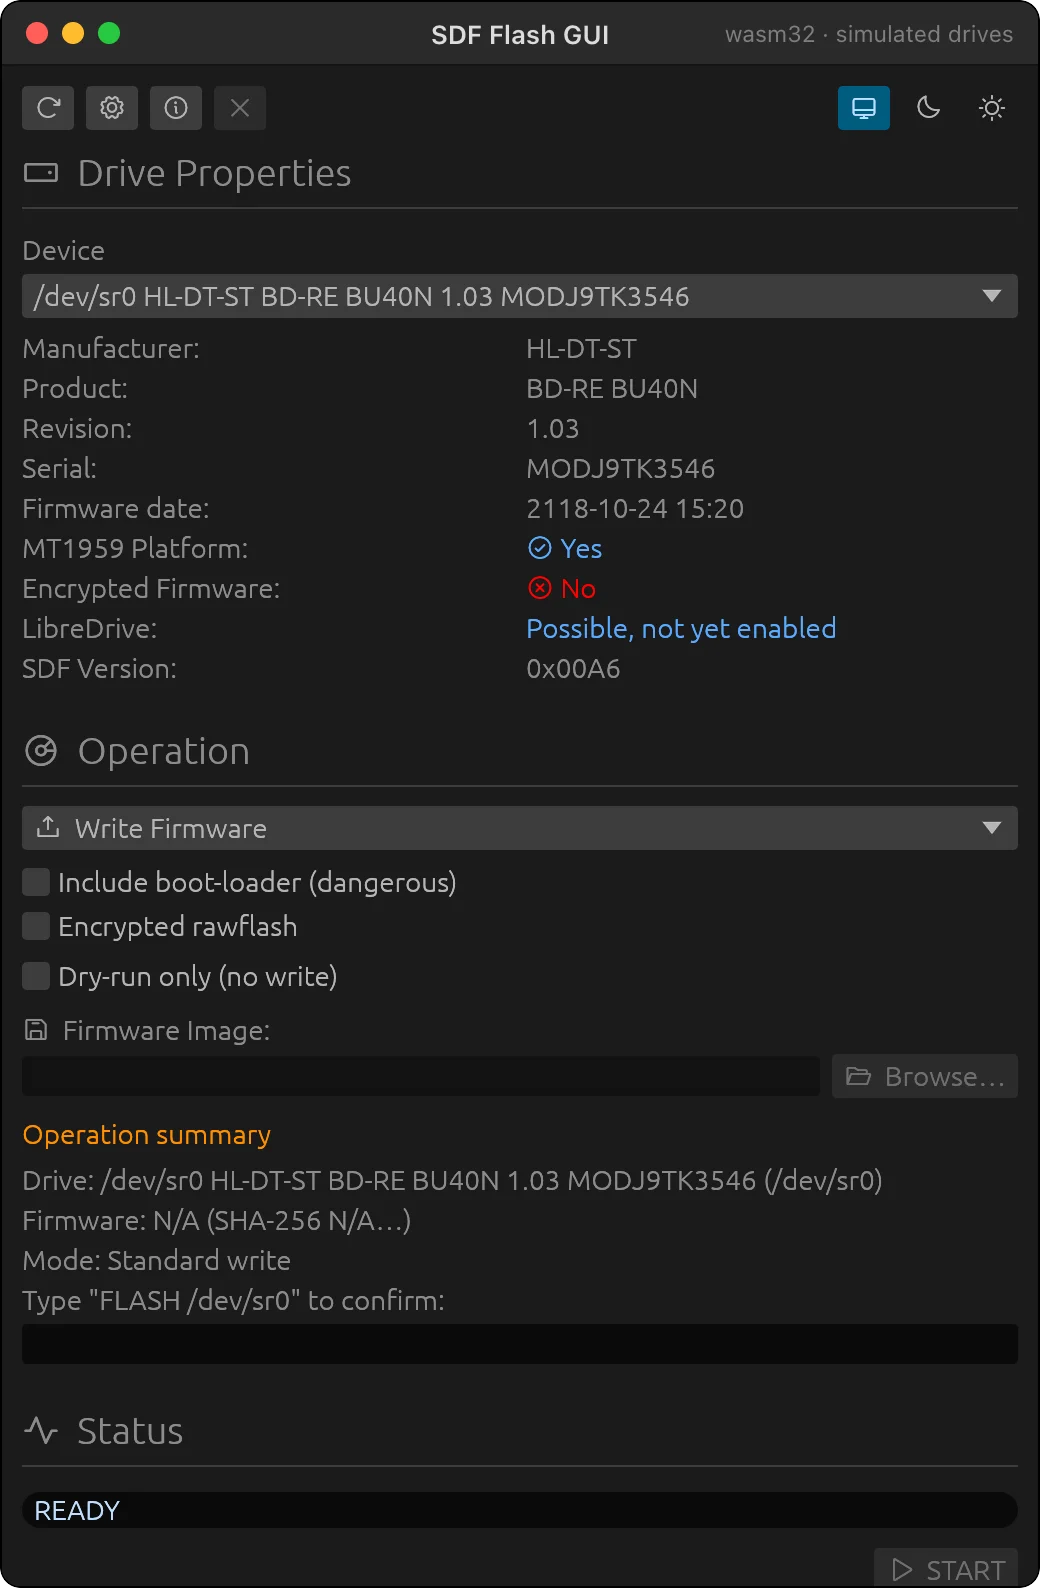Click the disc icon beside Operation
The image size is (1040, 1588).
[x=41, y=751]
